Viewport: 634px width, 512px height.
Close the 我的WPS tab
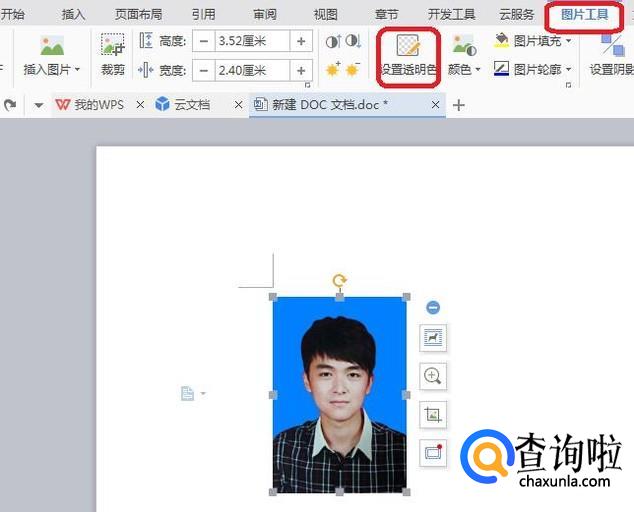[x=140, y=105]
